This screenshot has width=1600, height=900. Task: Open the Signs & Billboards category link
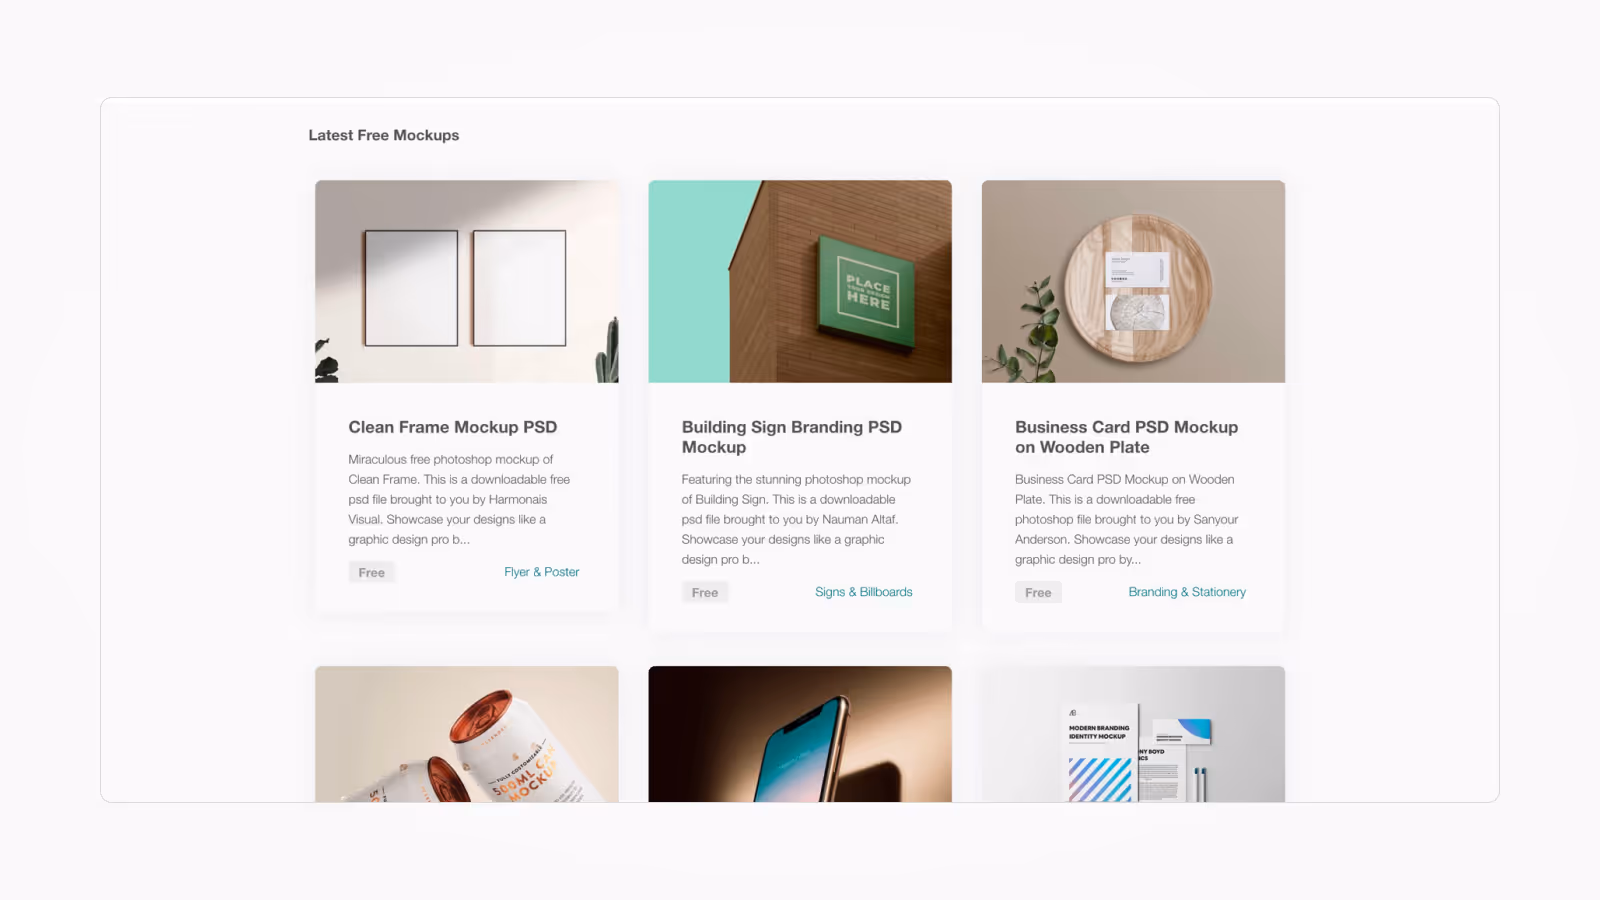[x=864, y=592]
